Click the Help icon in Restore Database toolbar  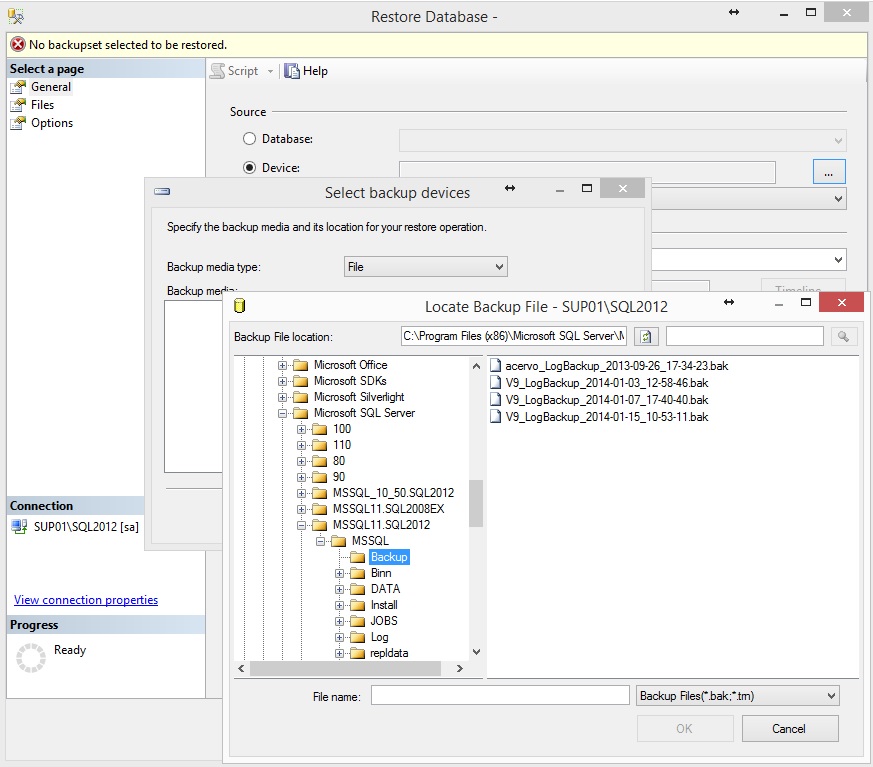point(292,71)
